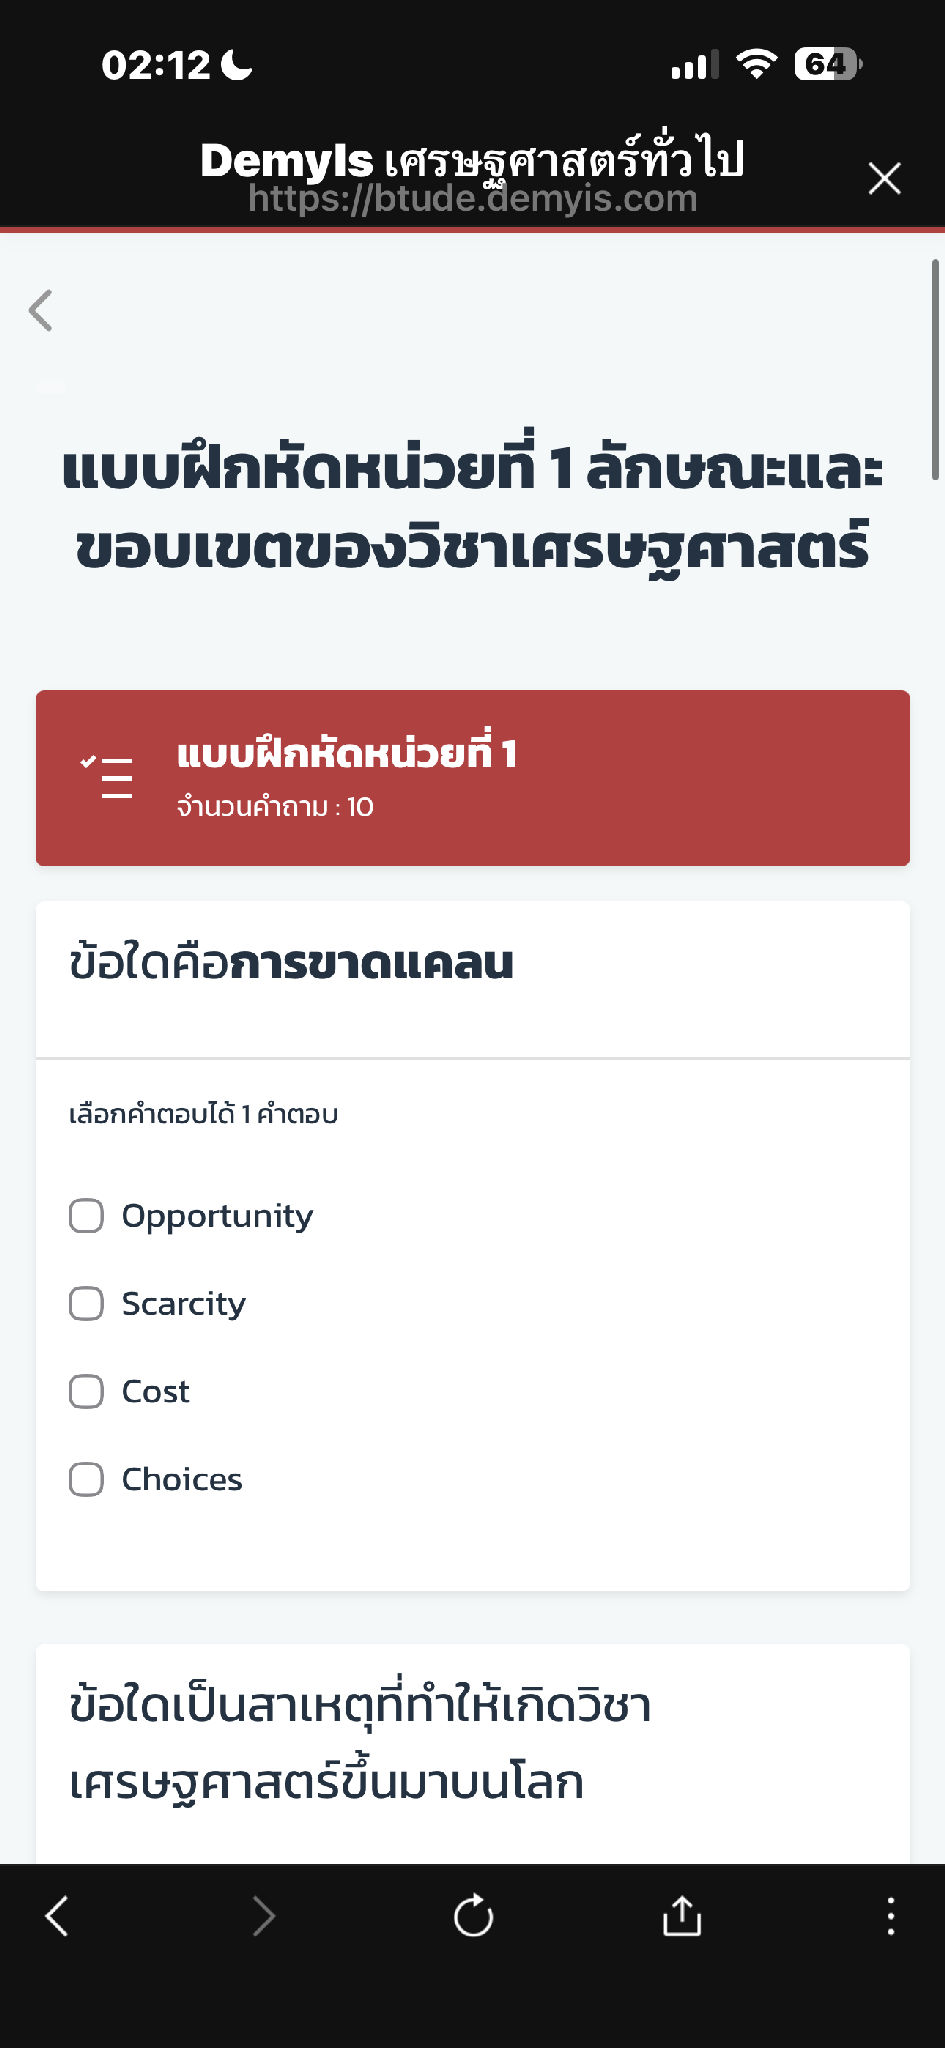Open the DemyIs เศรษฐศาสตร์ทั่วไป page title
Screen dimensions: 945x2048
pyautogui.click(x=472, y=160)
